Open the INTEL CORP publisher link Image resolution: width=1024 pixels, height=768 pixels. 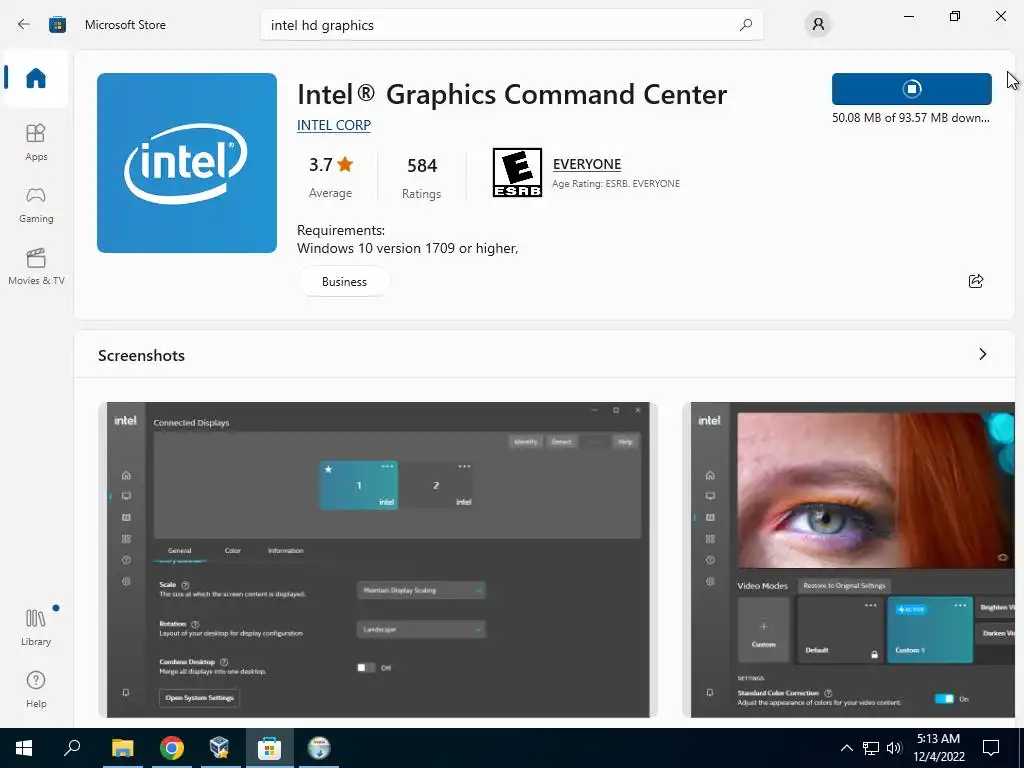coord(334,125)
